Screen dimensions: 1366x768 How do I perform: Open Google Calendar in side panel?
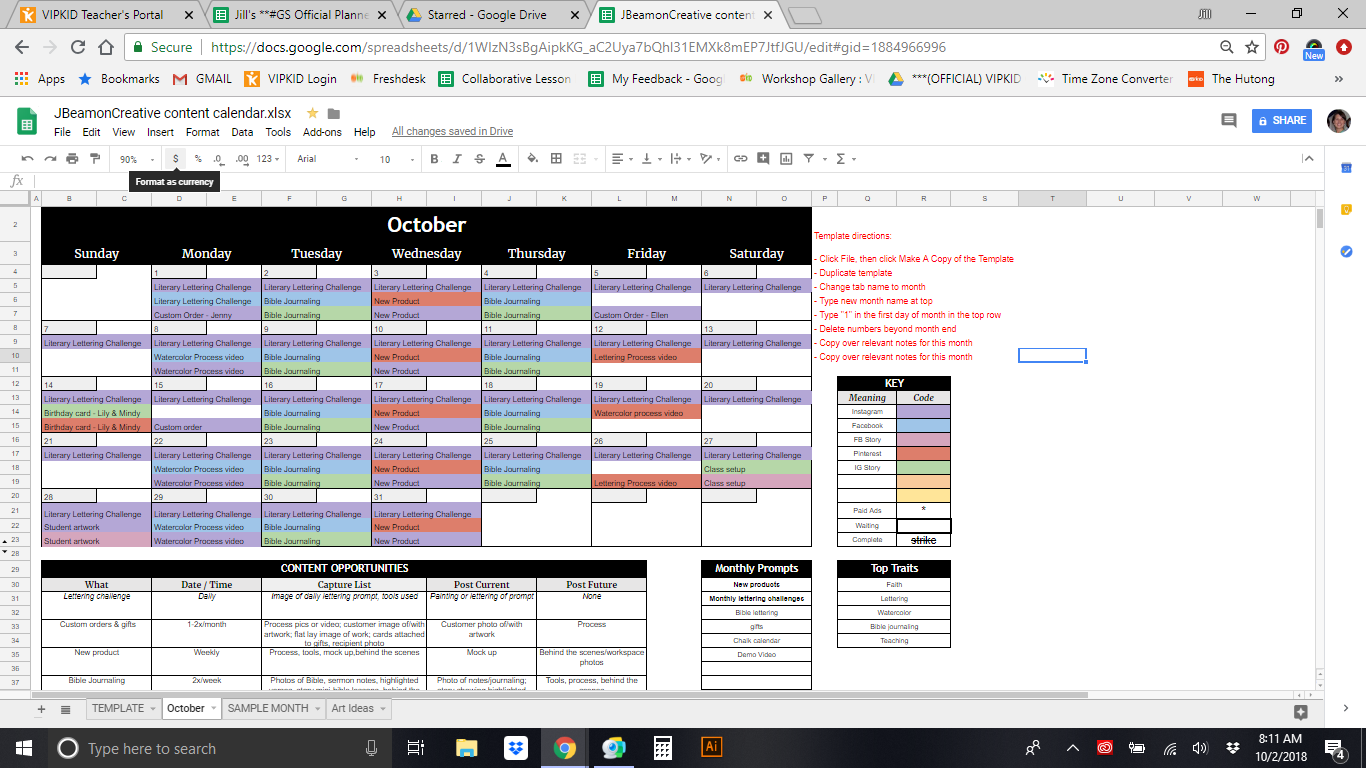click(1346, 167)
